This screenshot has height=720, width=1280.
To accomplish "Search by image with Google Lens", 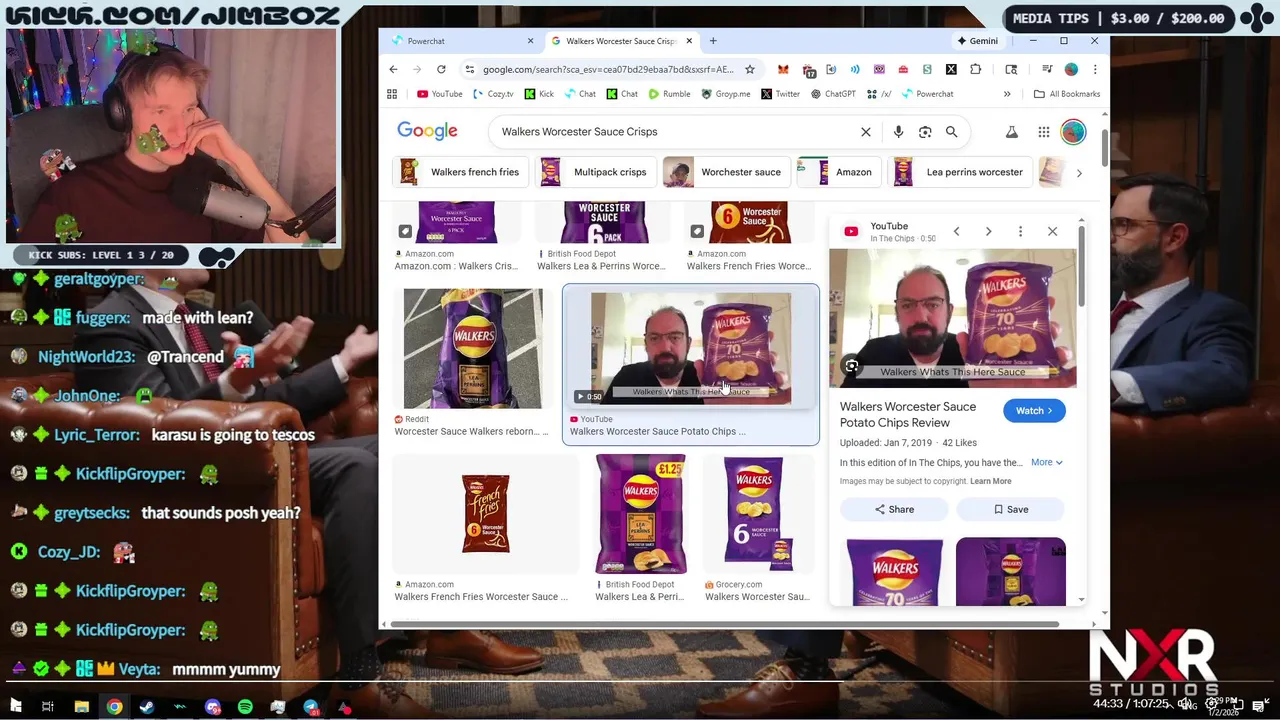I will (x=925, y=132).
